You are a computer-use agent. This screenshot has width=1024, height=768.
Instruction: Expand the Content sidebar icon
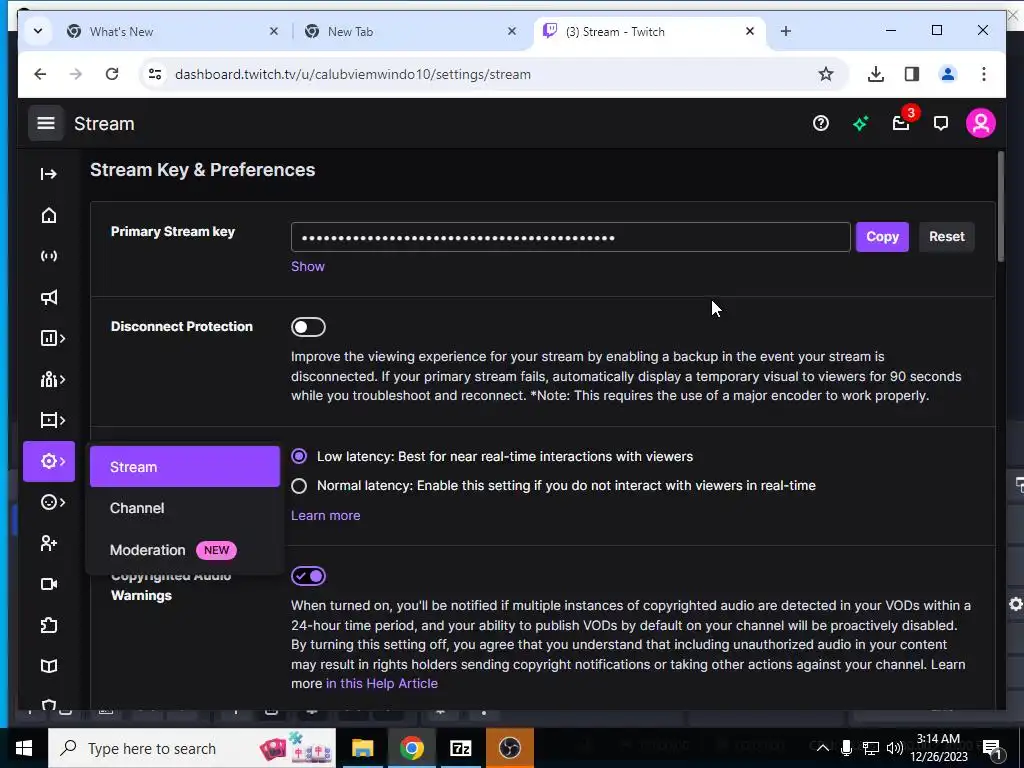(51, 420)
